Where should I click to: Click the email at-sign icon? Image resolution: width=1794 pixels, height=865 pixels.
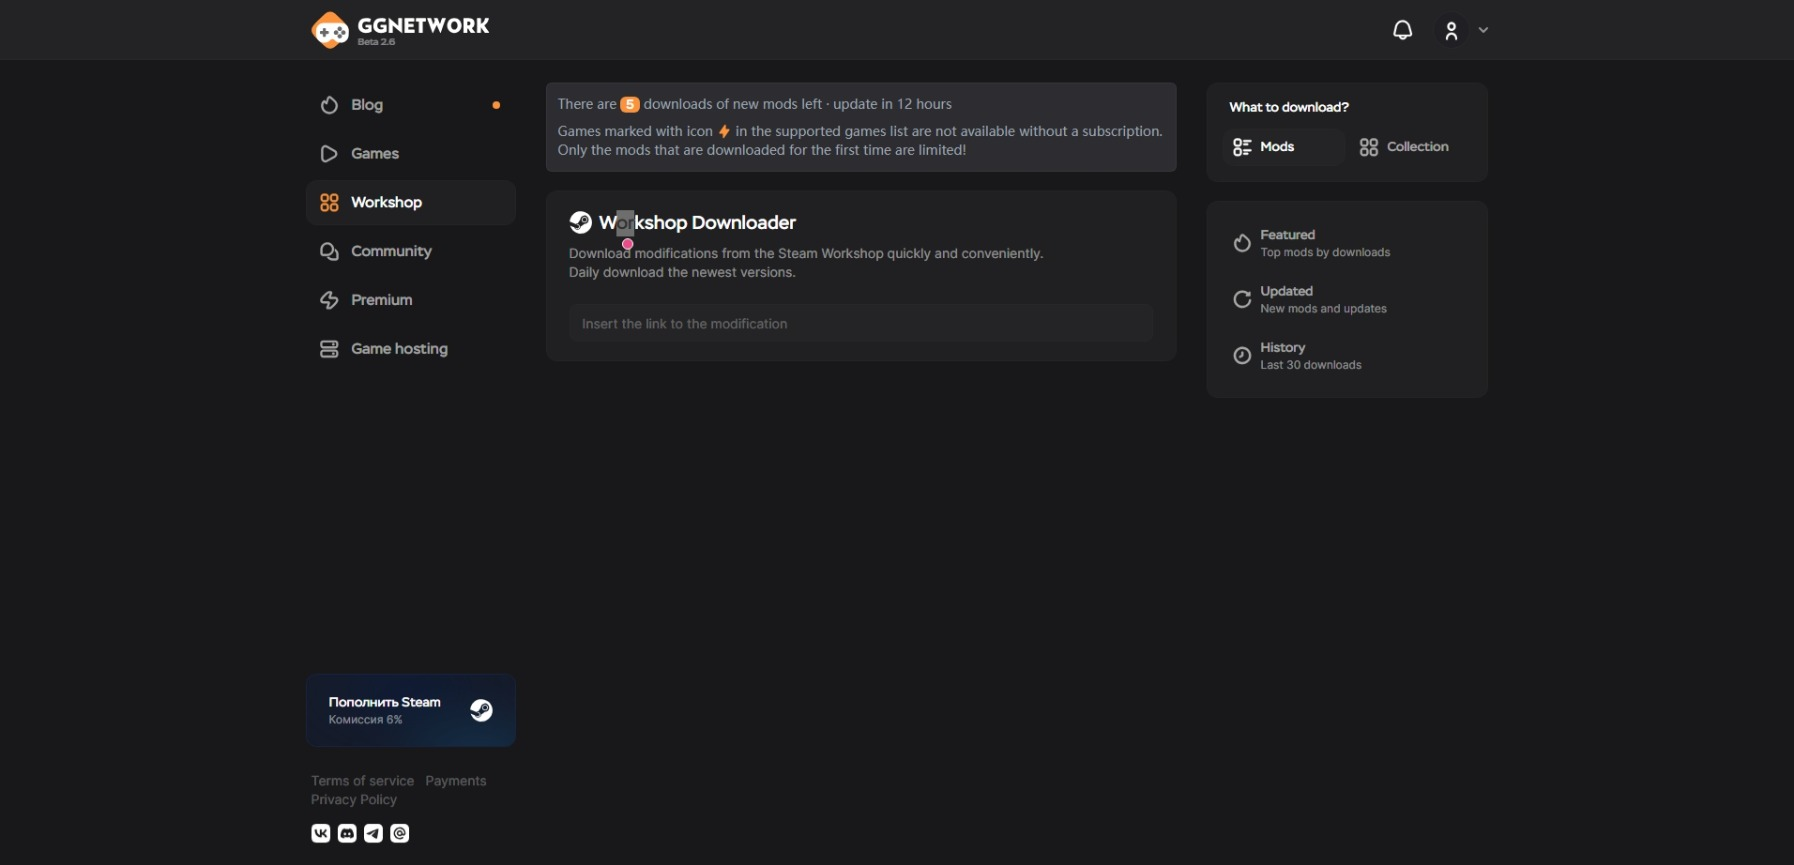click(x=400, y=833)
